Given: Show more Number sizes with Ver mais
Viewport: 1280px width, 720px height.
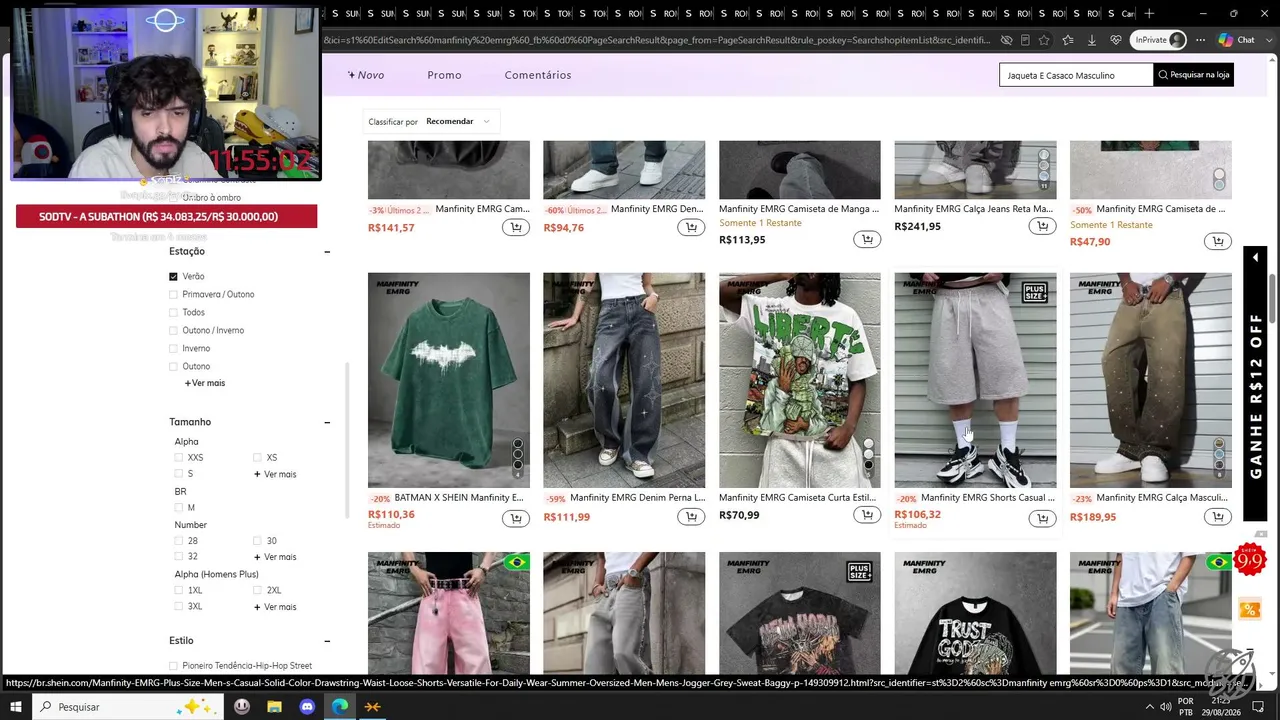Looking at the screenshot, I should (x=275, y=557).
